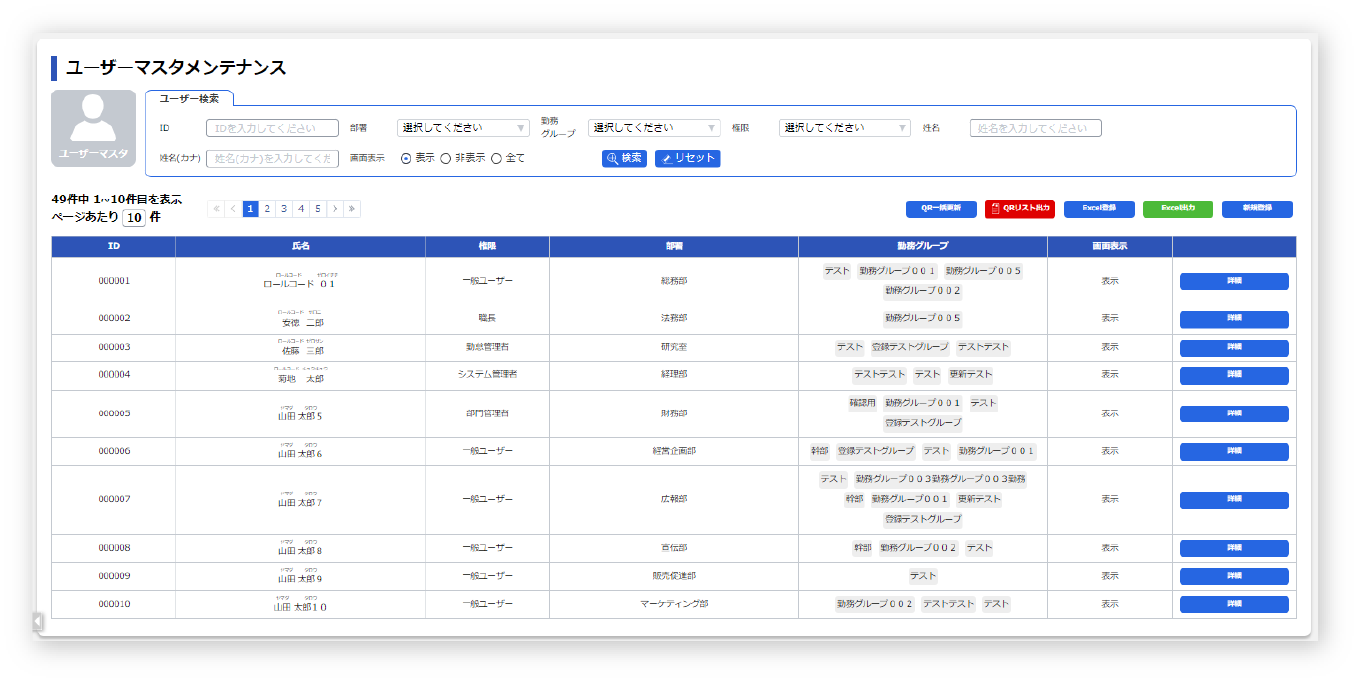
Task: Collapse the side panel arrow at bottom-left
Action: pyautogui.click(x=38, y=621)
